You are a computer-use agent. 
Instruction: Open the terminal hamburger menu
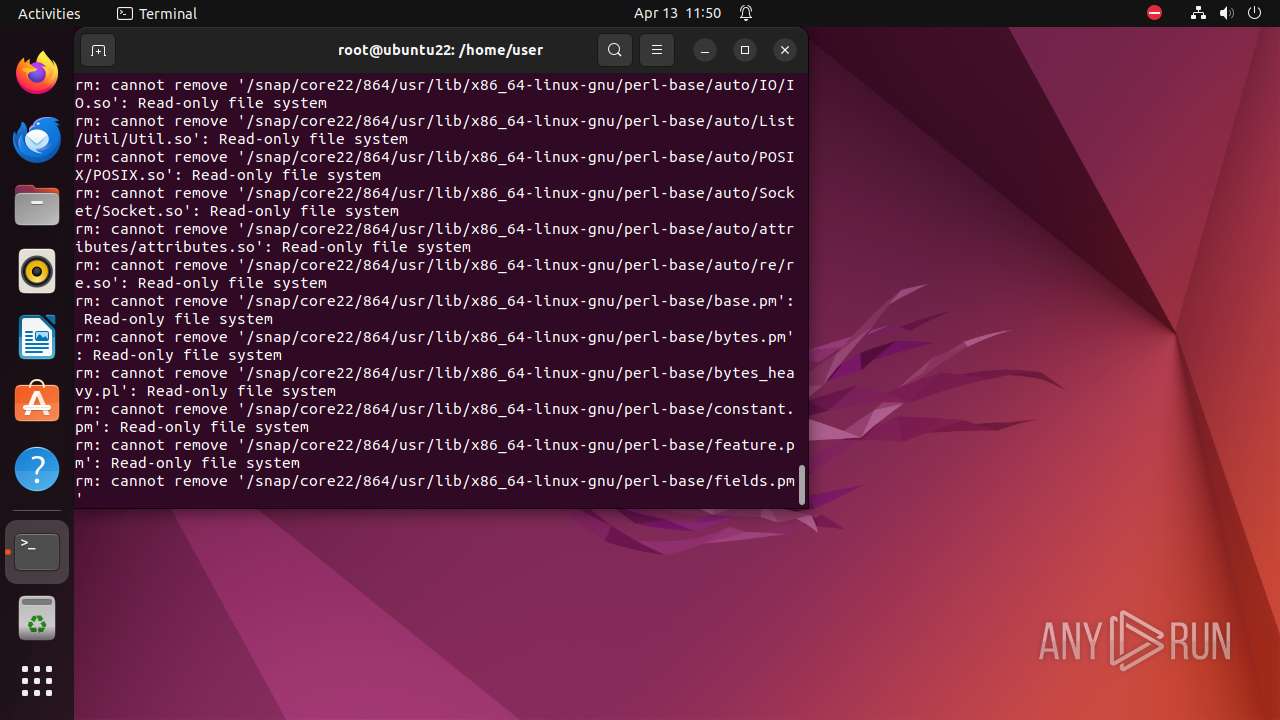(657, 50)
